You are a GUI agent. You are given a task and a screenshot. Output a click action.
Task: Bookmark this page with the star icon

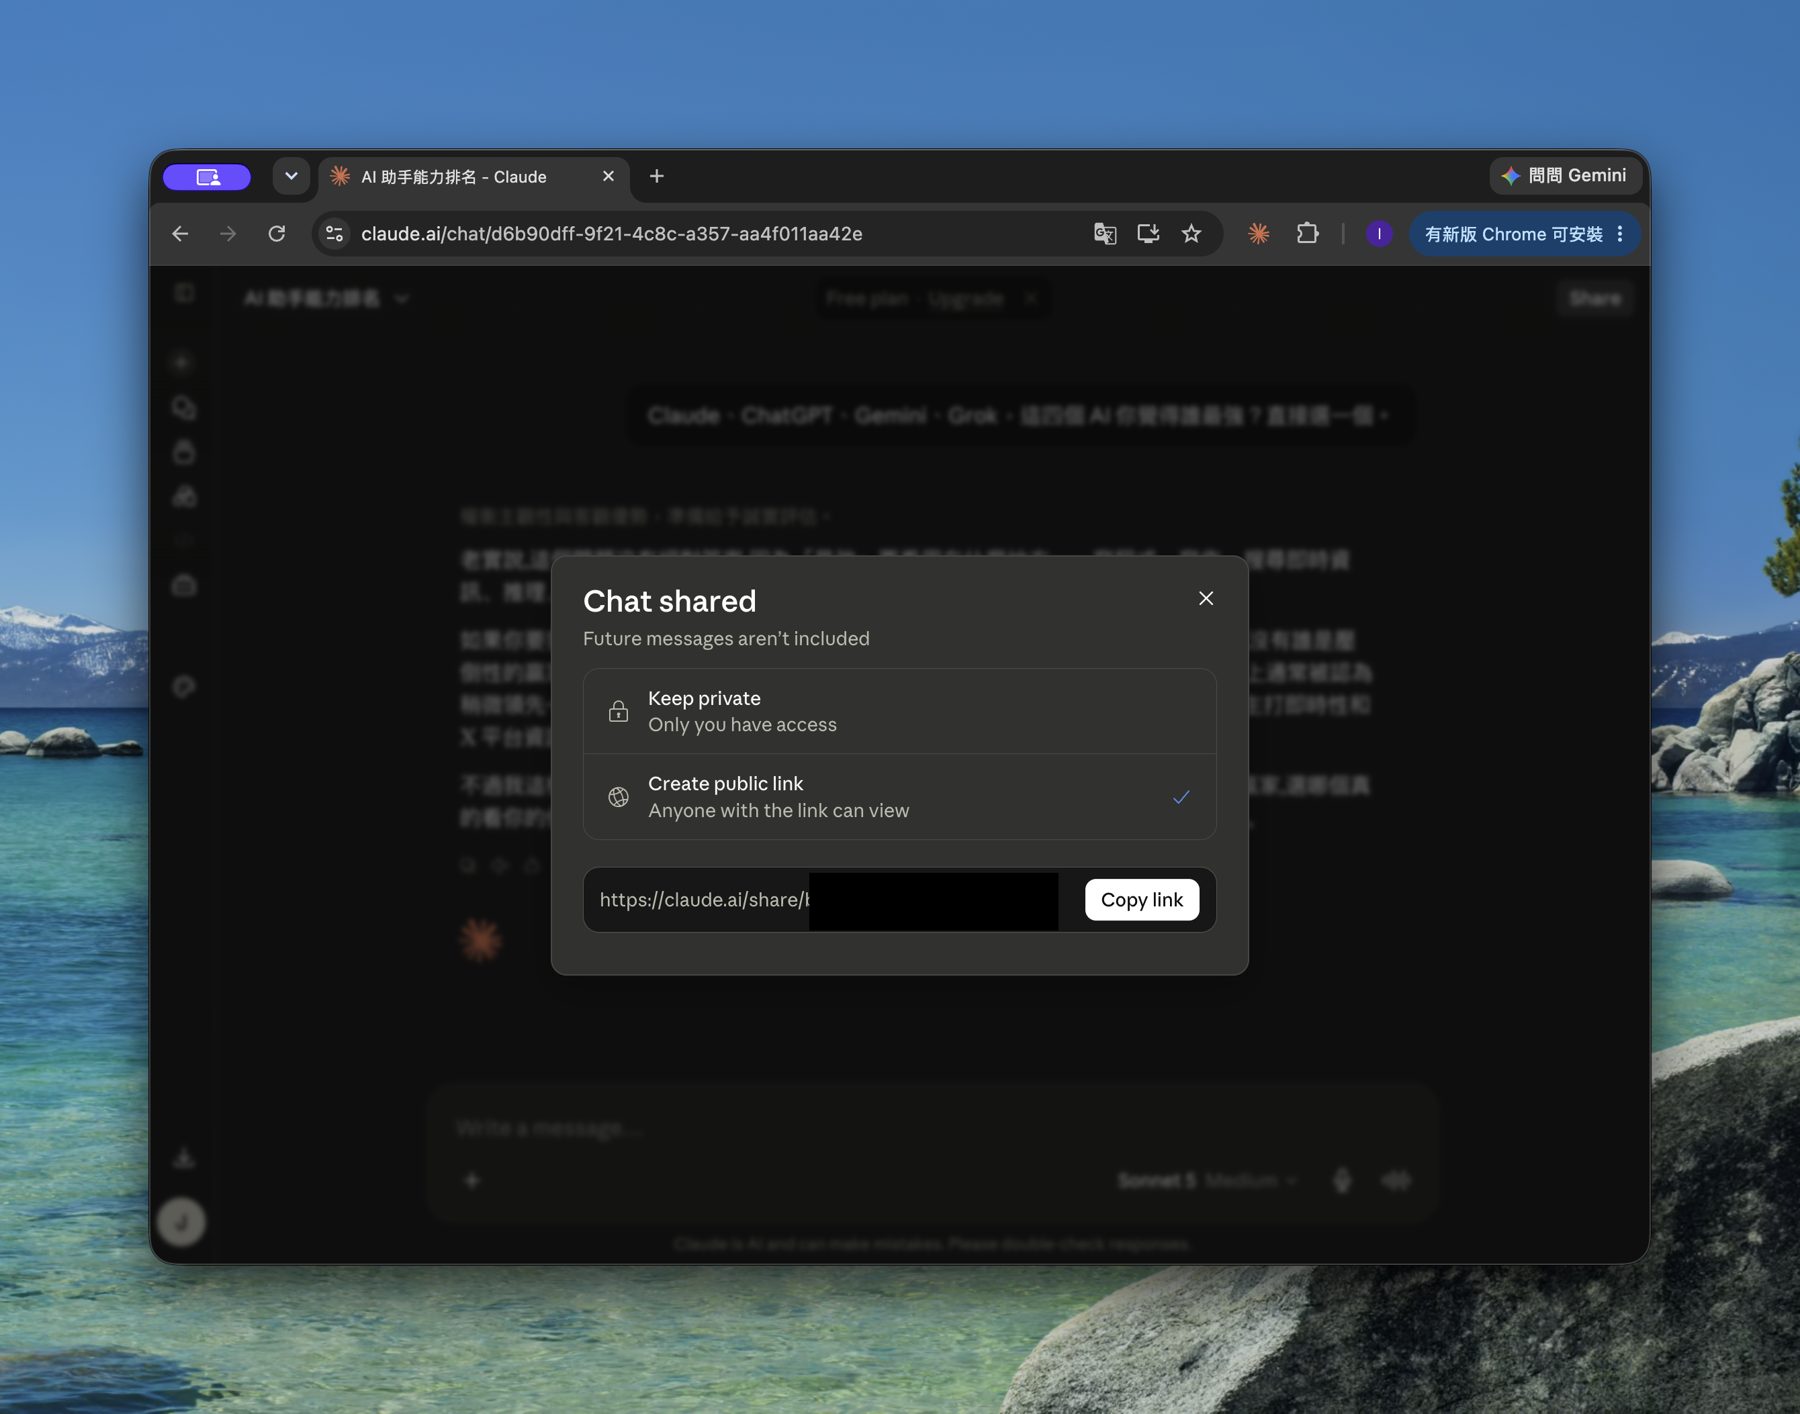pyautogui.click(x=1191, y=234)
